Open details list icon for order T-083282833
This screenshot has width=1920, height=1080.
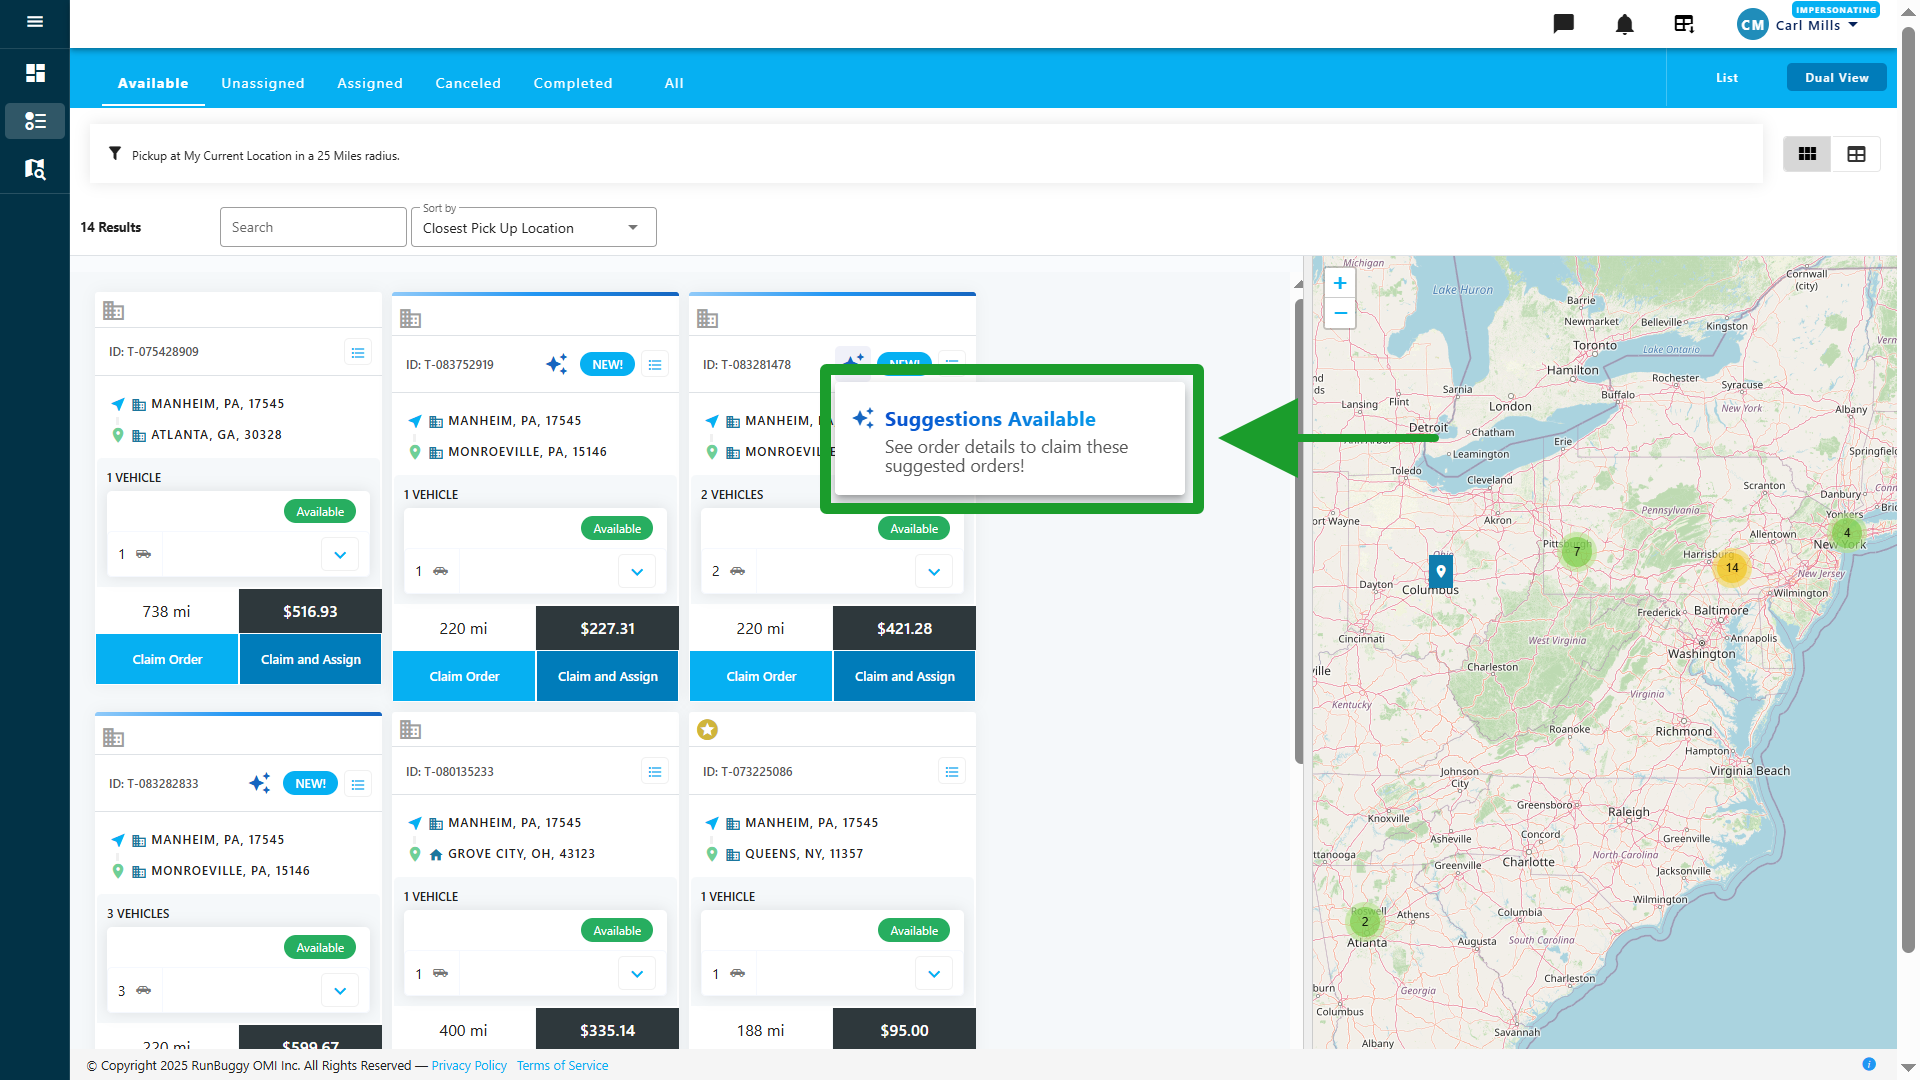coord(358,784)
